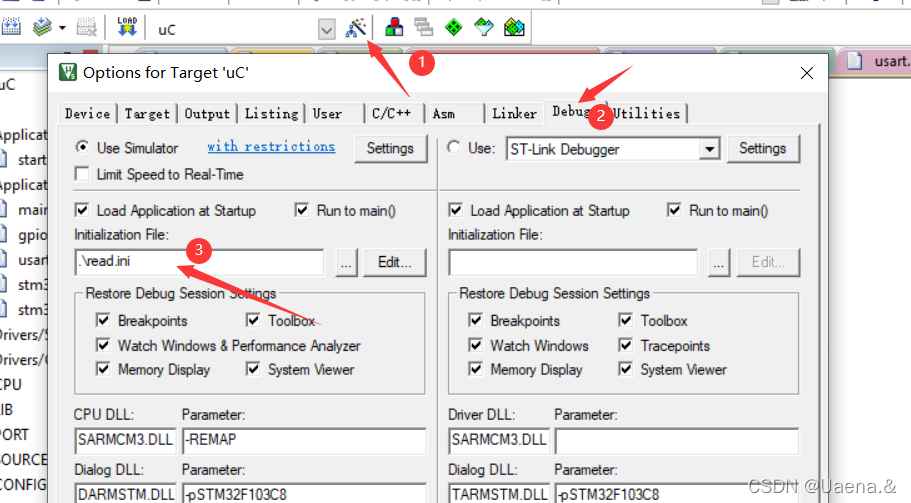Uncheck simulator Toolbox restore option
Image resolution: width=911 pixels, height=503 pixels.
253,320
